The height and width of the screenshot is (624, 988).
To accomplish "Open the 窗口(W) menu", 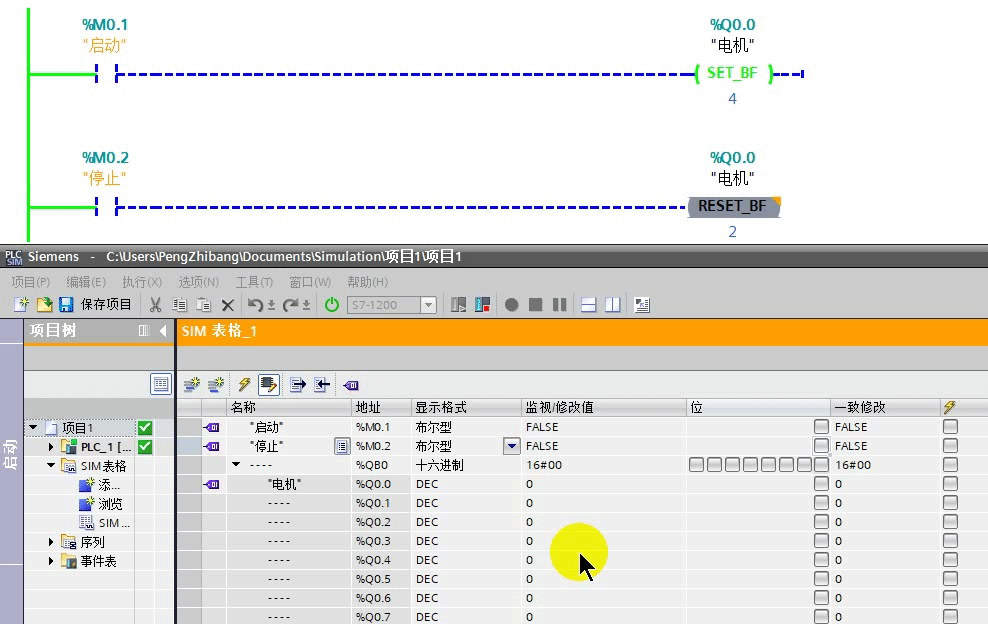I will (310, 282).
